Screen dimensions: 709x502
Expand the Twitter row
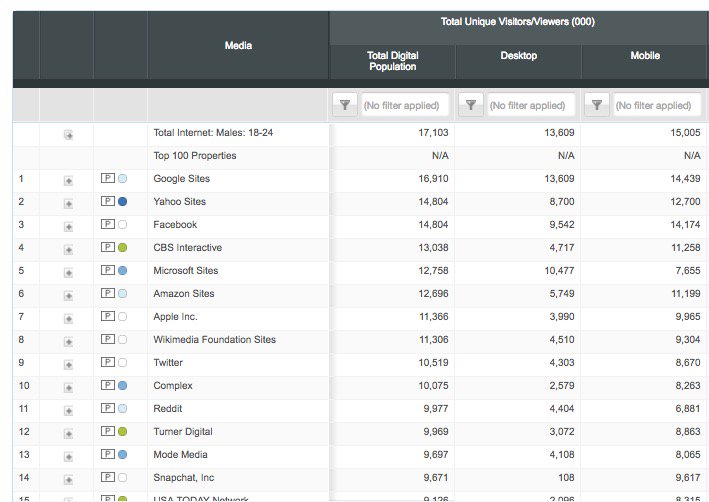(68, 365)
